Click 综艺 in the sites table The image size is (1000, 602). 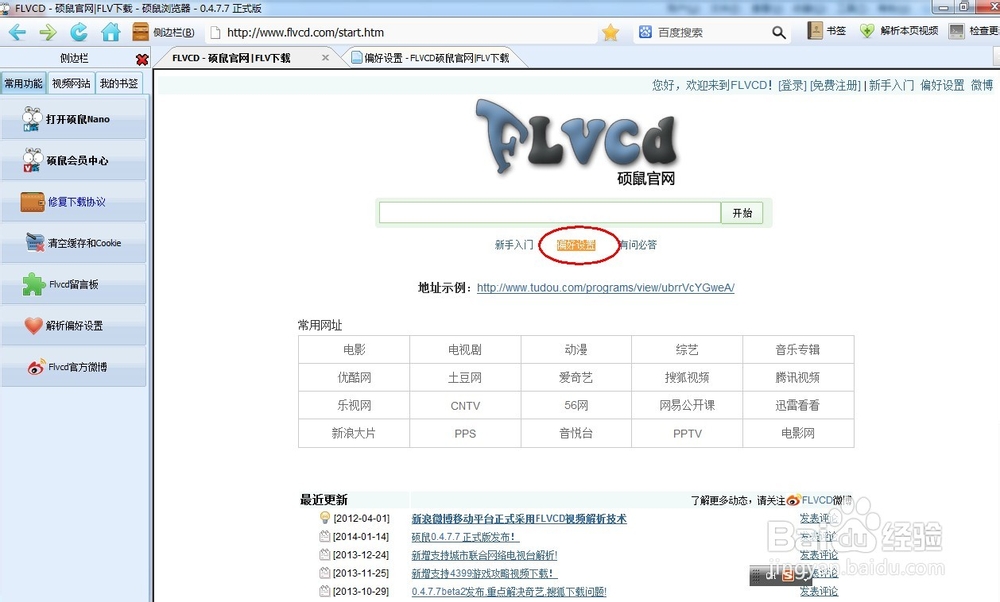[687, 349]
